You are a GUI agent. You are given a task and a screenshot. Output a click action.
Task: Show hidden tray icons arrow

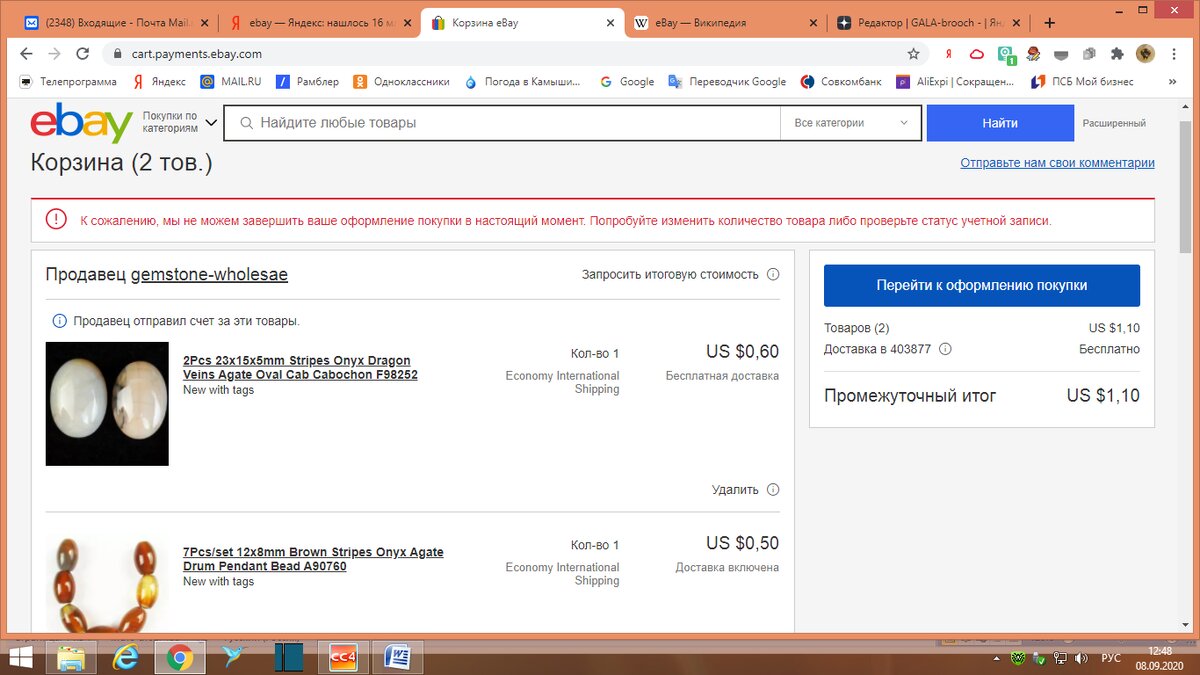coord(995,658)
